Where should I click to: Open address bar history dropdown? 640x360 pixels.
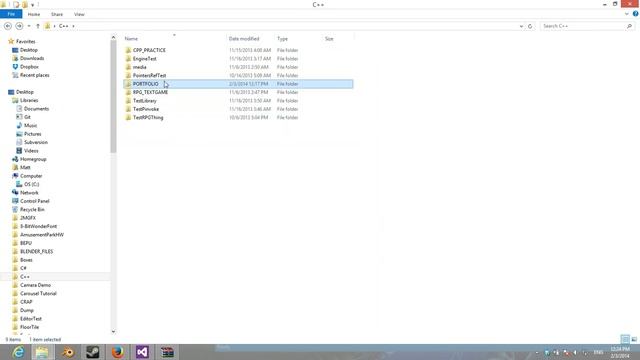click(x=521, y=26)
